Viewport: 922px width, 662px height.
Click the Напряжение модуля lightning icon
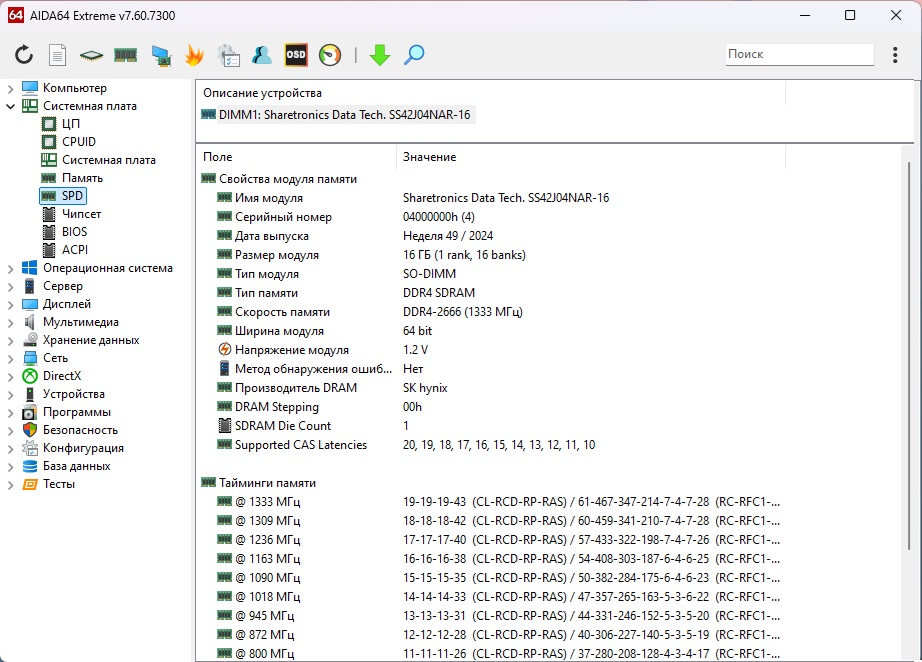pyautogui.click(x=224, y=350)
